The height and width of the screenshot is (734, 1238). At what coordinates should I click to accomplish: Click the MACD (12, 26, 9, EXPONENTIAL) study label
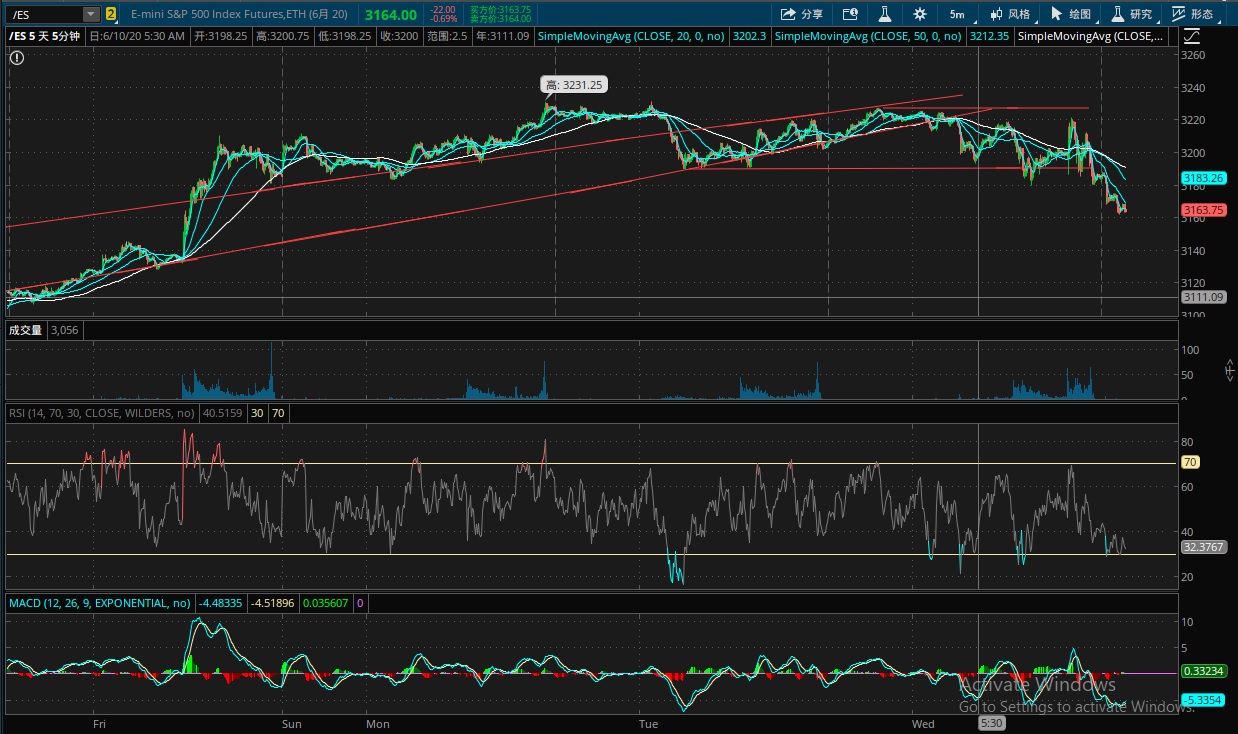100,603
